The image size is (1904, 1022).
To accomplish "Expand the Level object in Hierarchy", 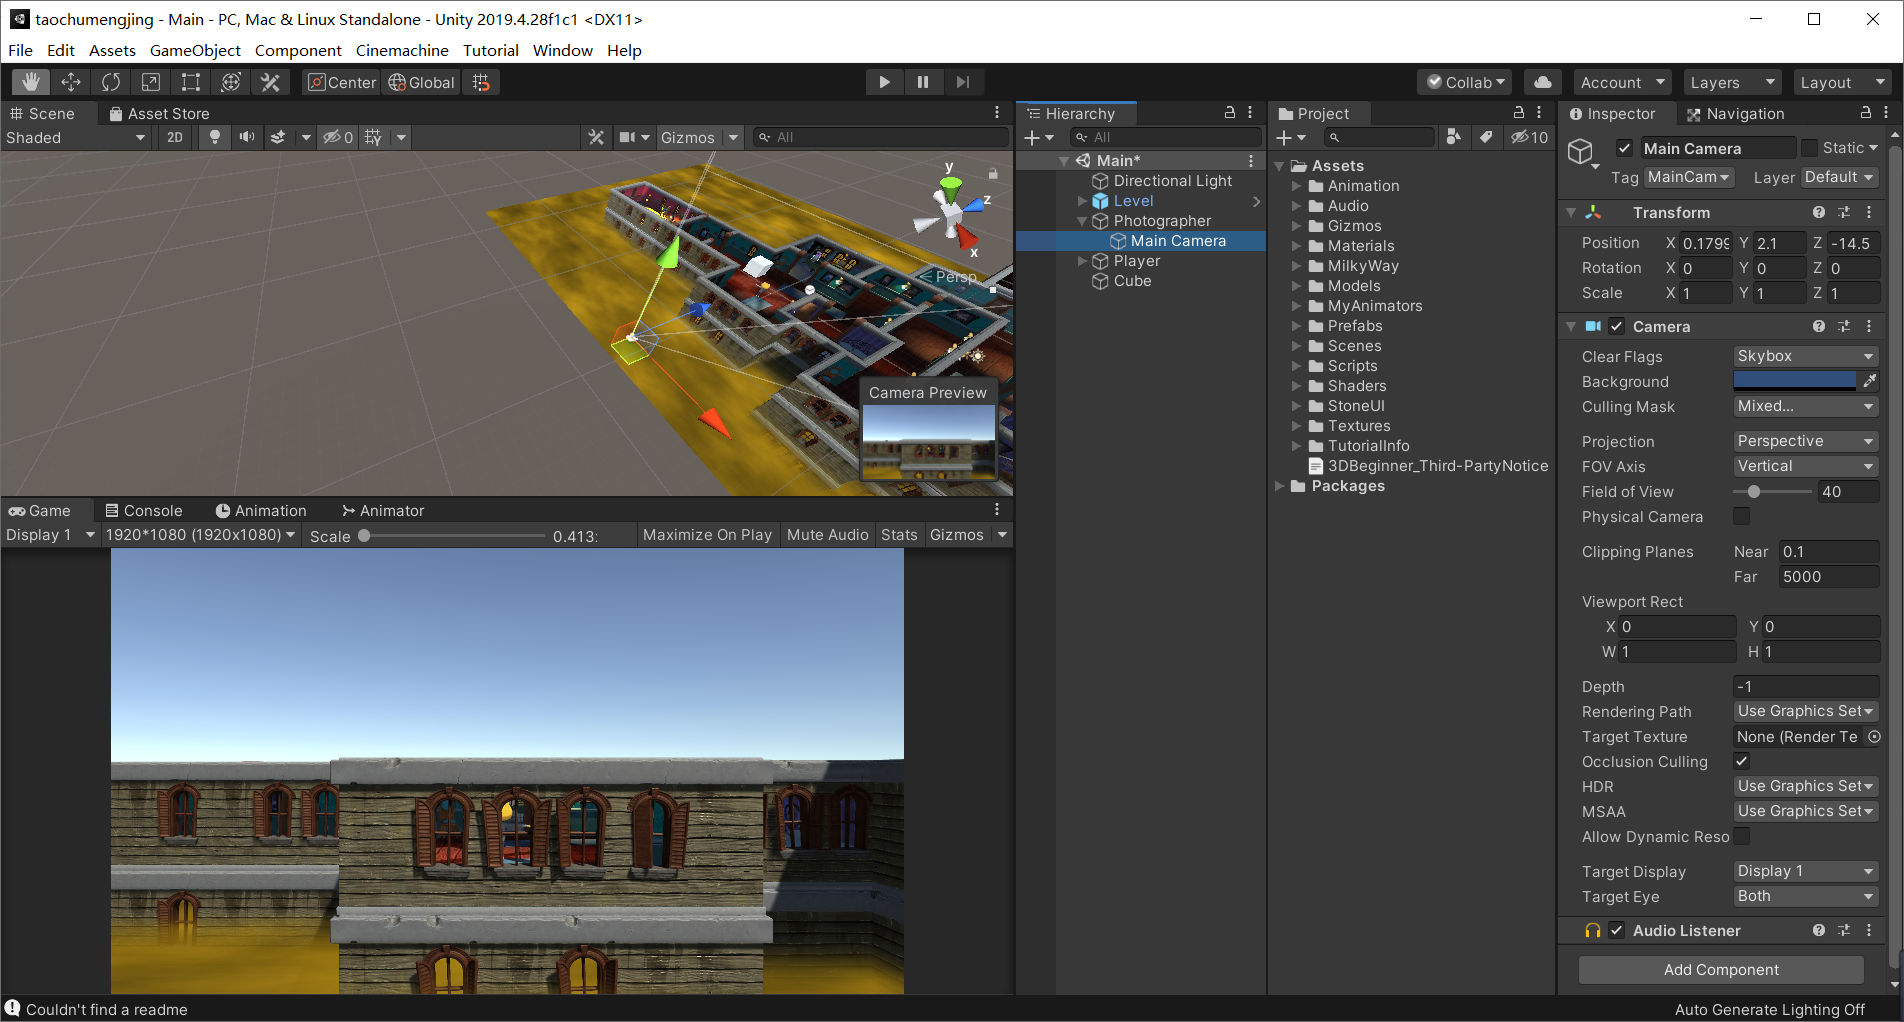I will 1082,201.
